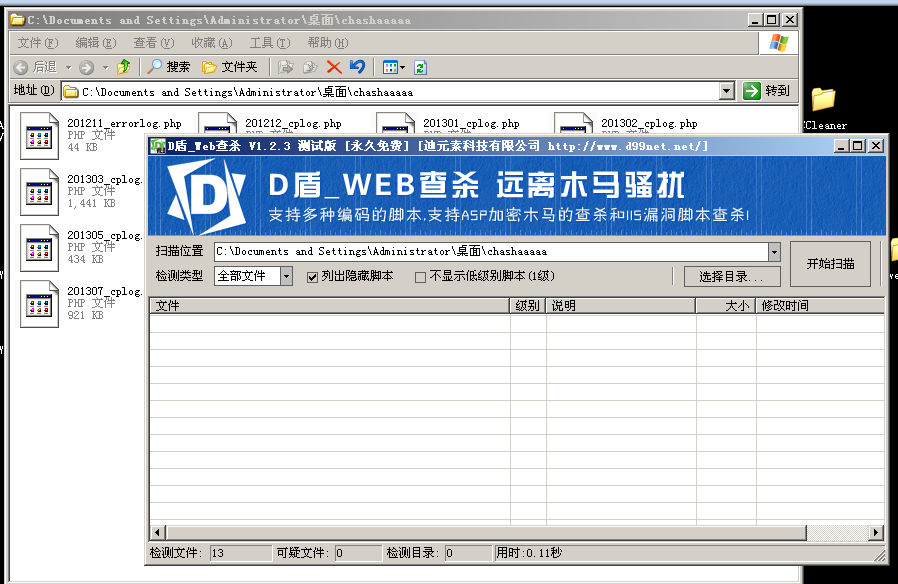898x584 pixels.
Task: Click the D shield logo in banner
Action: coord(207,196)
